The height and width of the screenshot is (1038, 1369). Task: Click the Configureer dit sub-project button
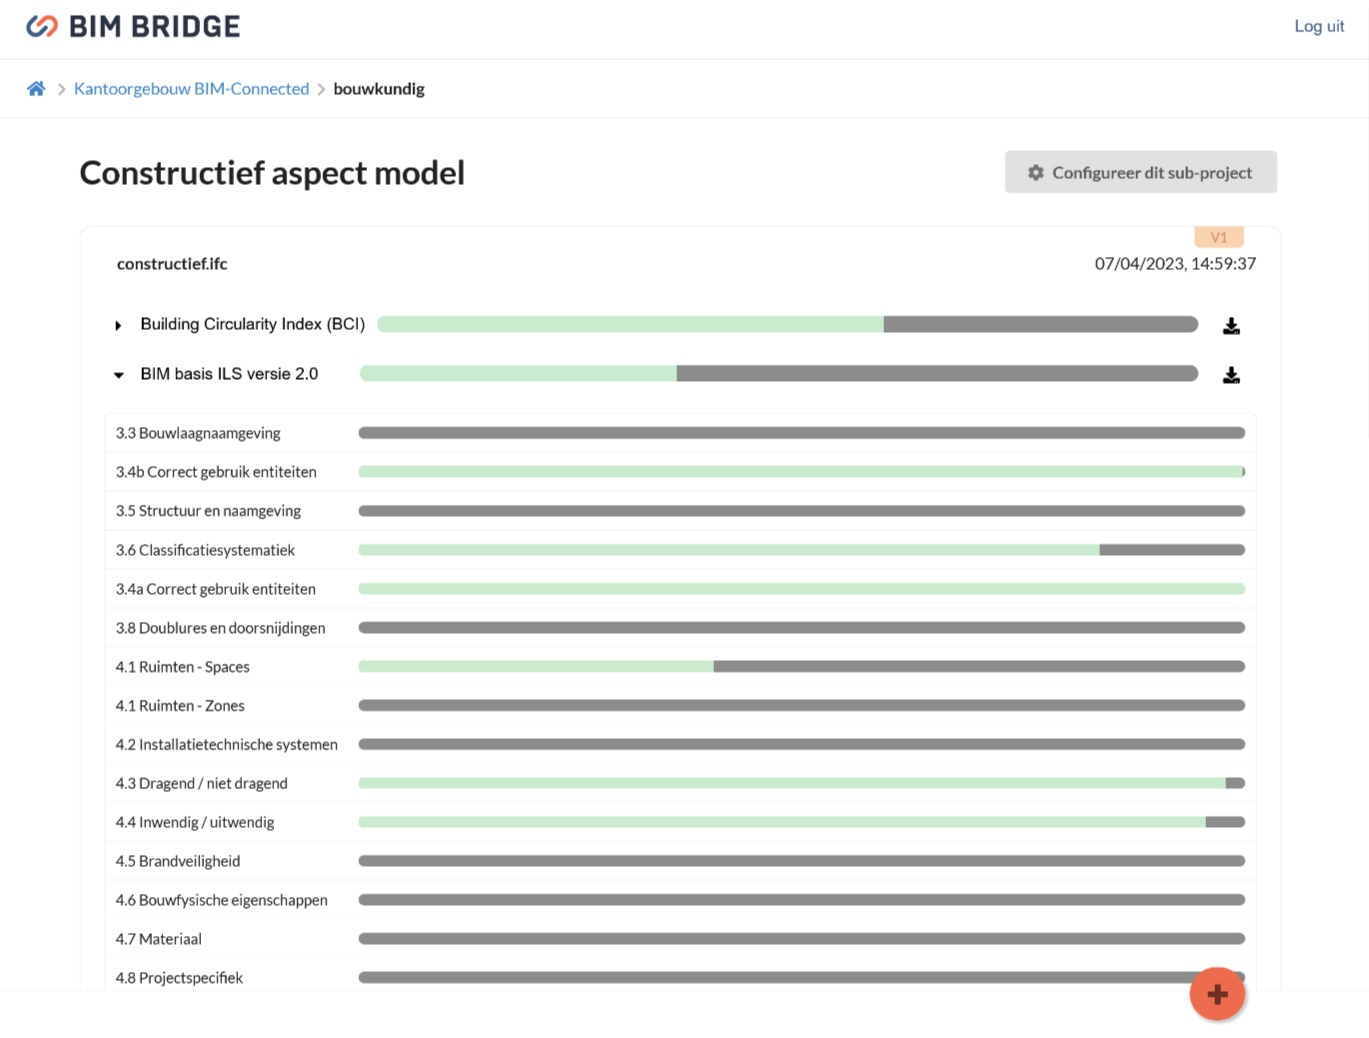pyautogui.click(x=1140, y=172)
